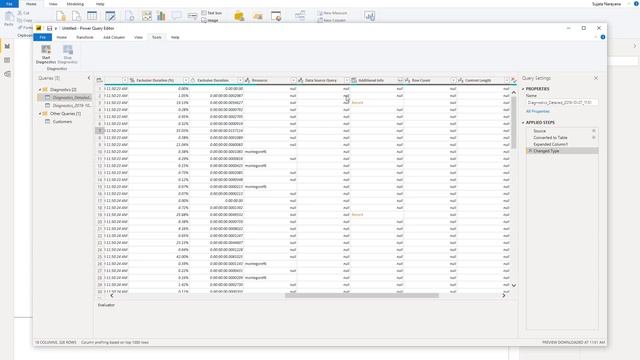Switch to Report view in Power BI sidebar
640x360 pixels.
tap(7, 46)
